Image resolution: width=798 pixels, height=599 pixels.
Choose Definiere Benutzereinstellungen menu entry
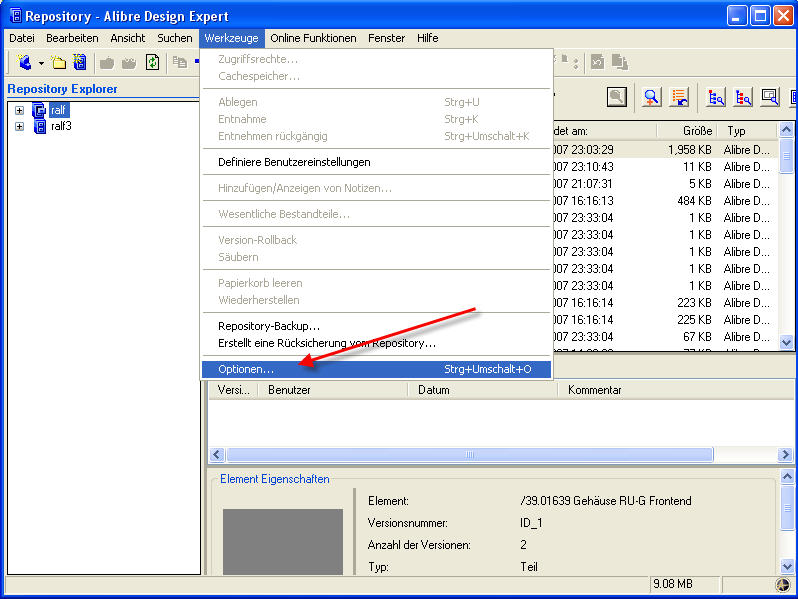(377, 162)
